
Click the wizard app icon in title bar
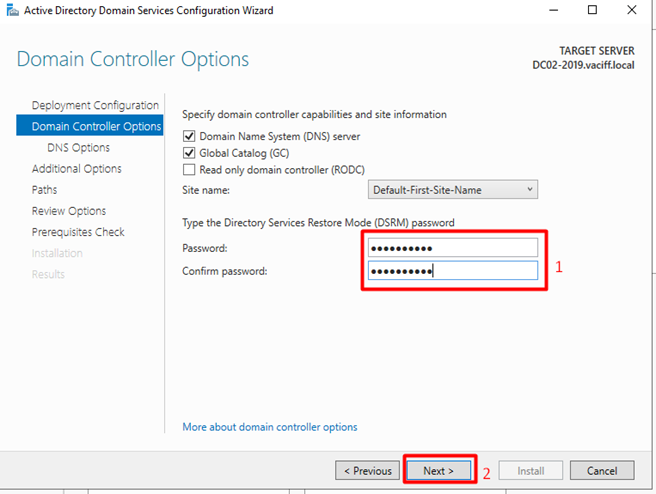coord(10,10)
